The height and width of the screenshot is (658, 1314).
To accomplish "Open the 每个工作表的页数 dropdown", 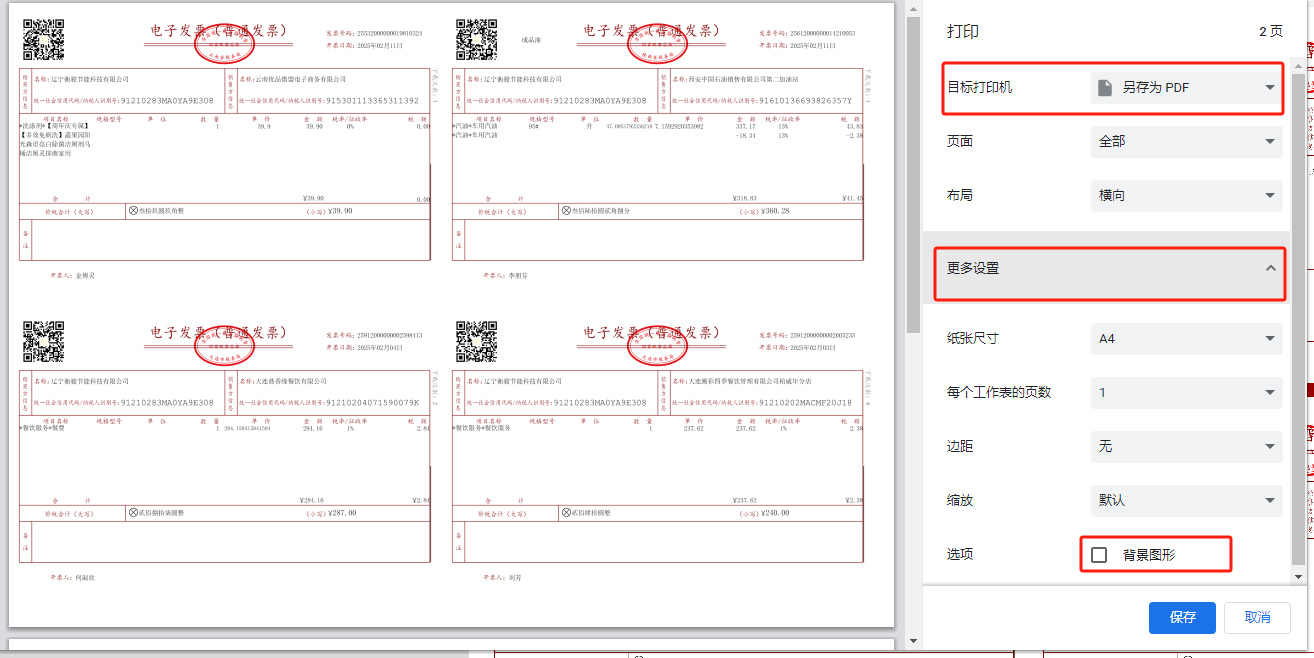I will coord(1186,393).
